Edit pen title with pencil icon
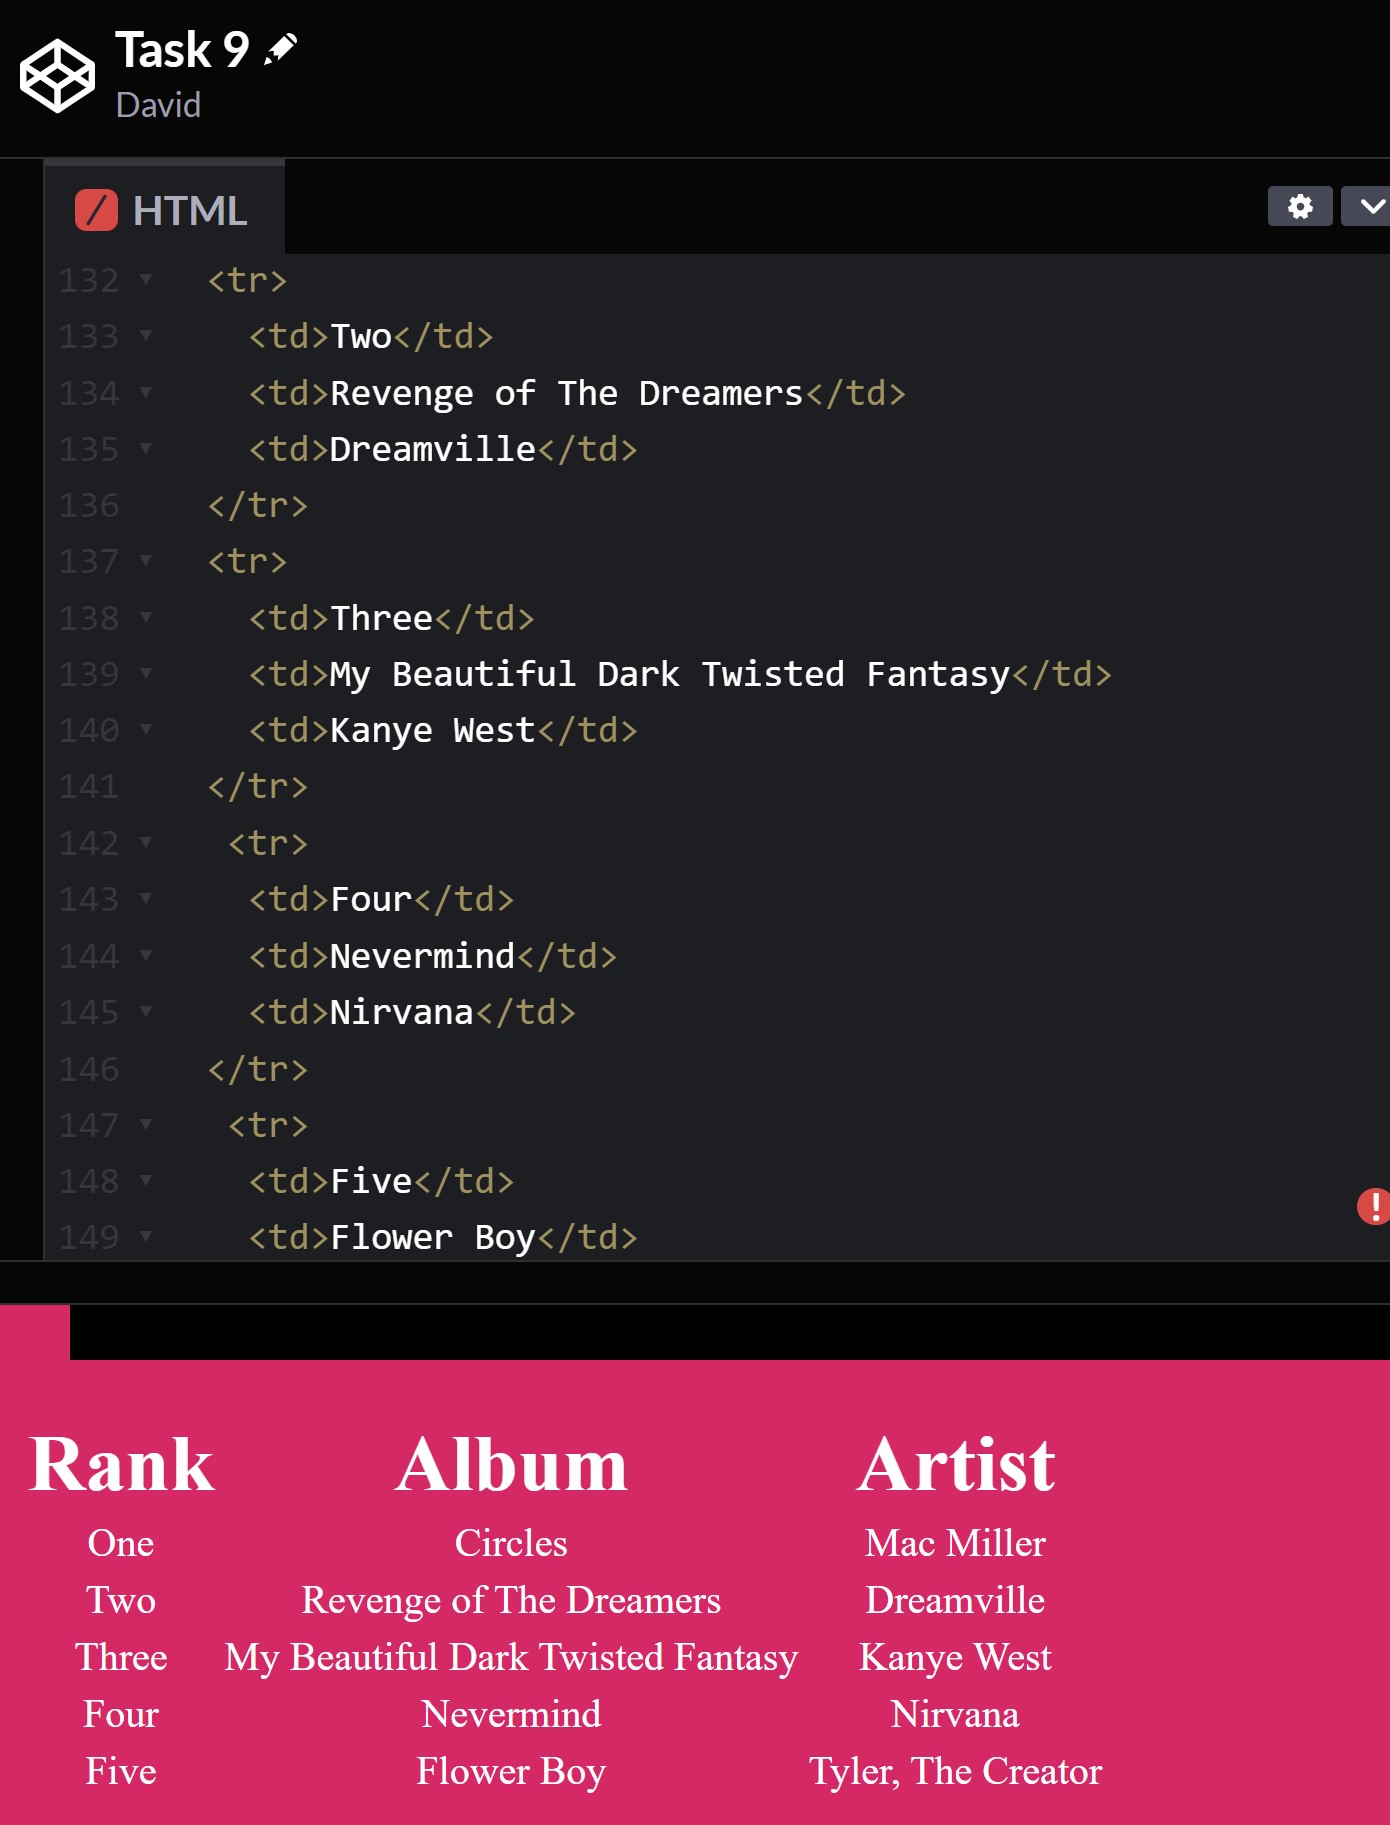Image resolution: width=1390 pixels, height=1825 pixels. [281, 49]
